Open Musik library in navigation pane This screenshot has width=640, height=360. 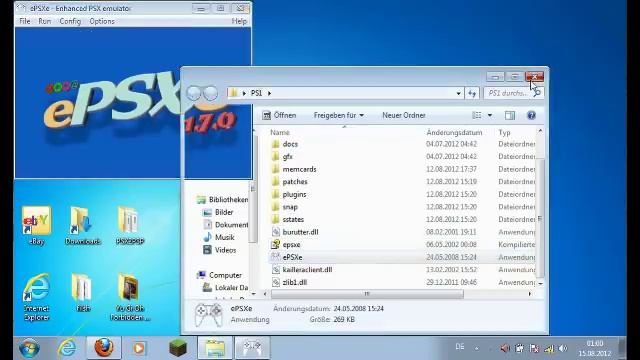pos(224,238)
